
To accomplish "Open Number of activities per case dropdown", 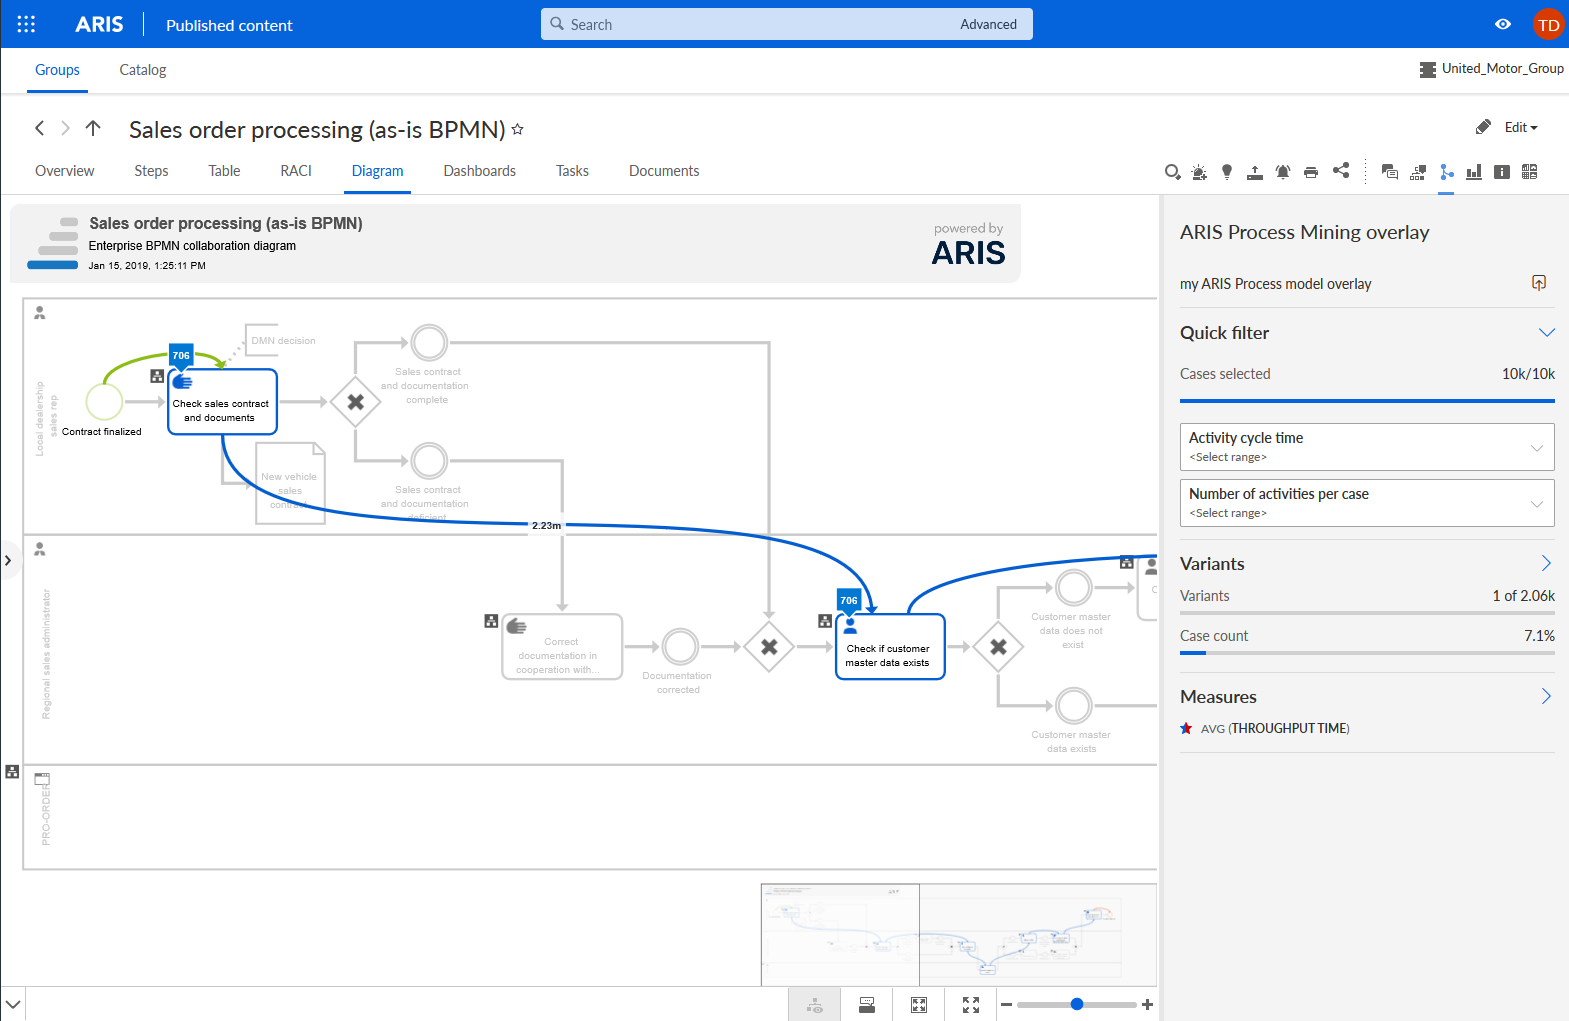I will click(1367, 503).
